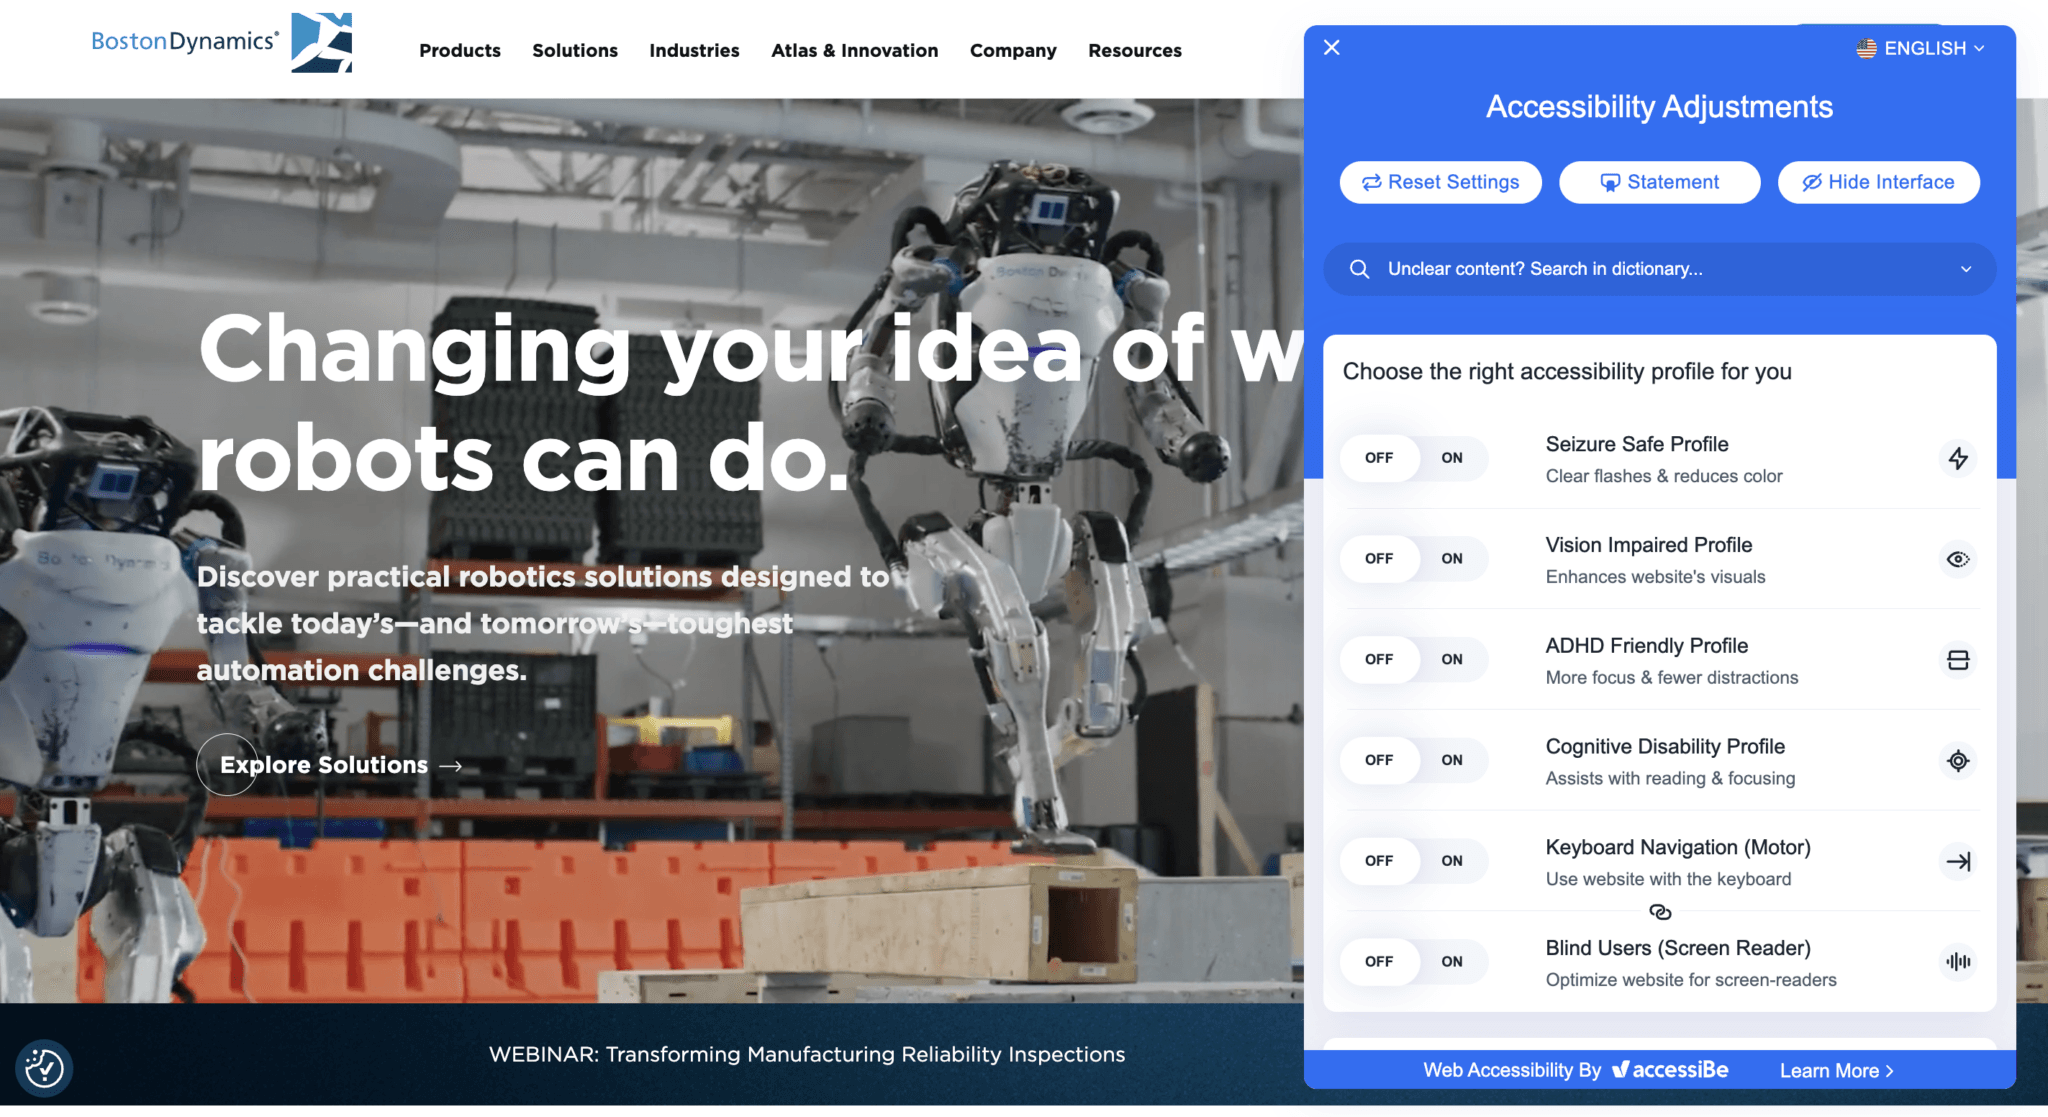
Task: Expand the dictionary search chevron
Action: pos(1966,269)
